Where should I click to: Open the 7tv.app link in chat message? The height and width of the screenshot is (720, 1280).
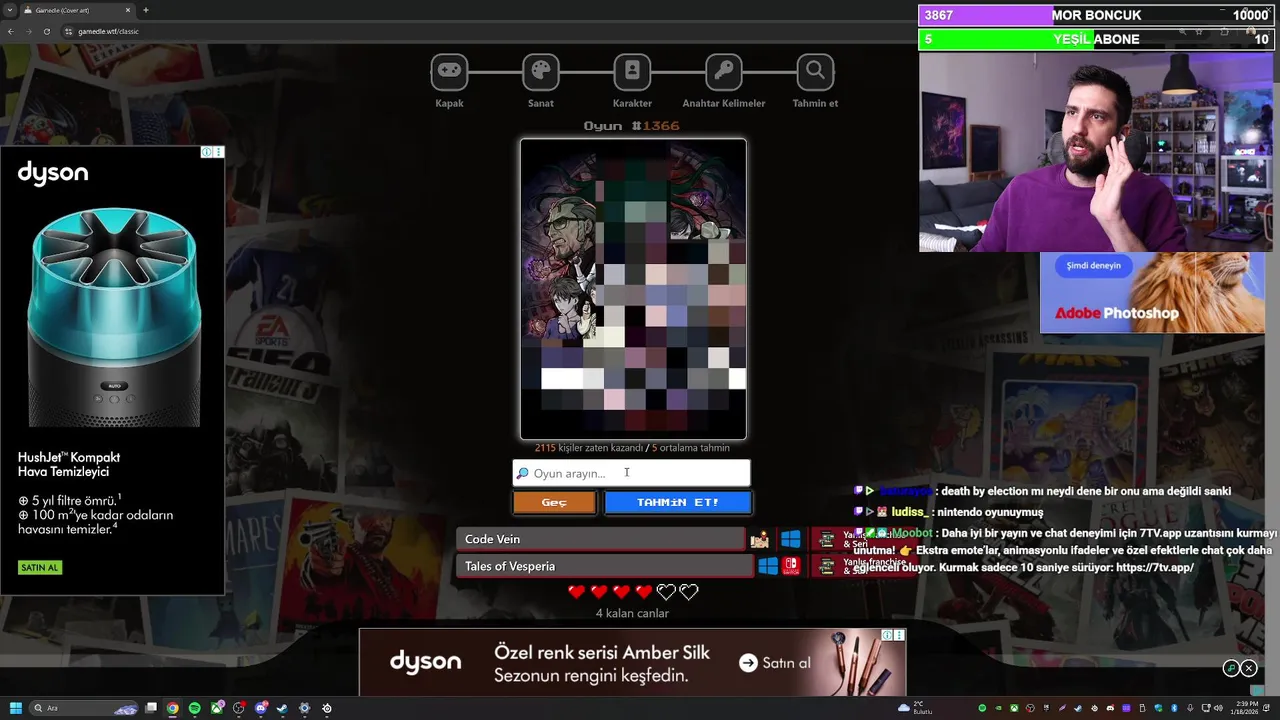1155,567
